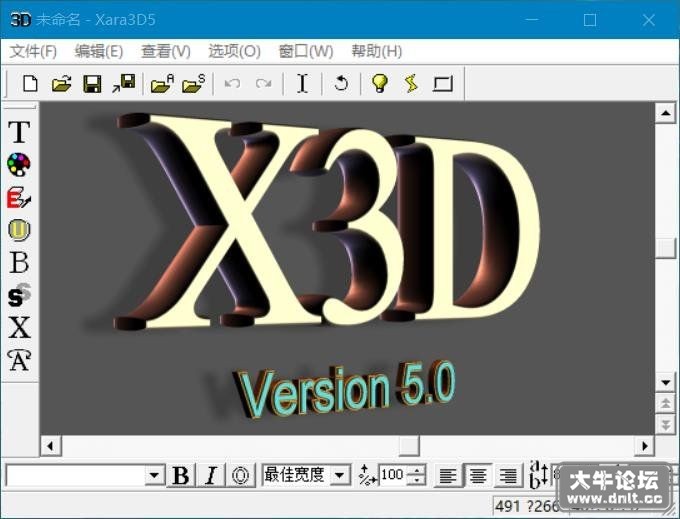This screenshot has width=680, height=519.
Task: Click the Export floppy-with-arrow icon
Action: coord(124,83)
